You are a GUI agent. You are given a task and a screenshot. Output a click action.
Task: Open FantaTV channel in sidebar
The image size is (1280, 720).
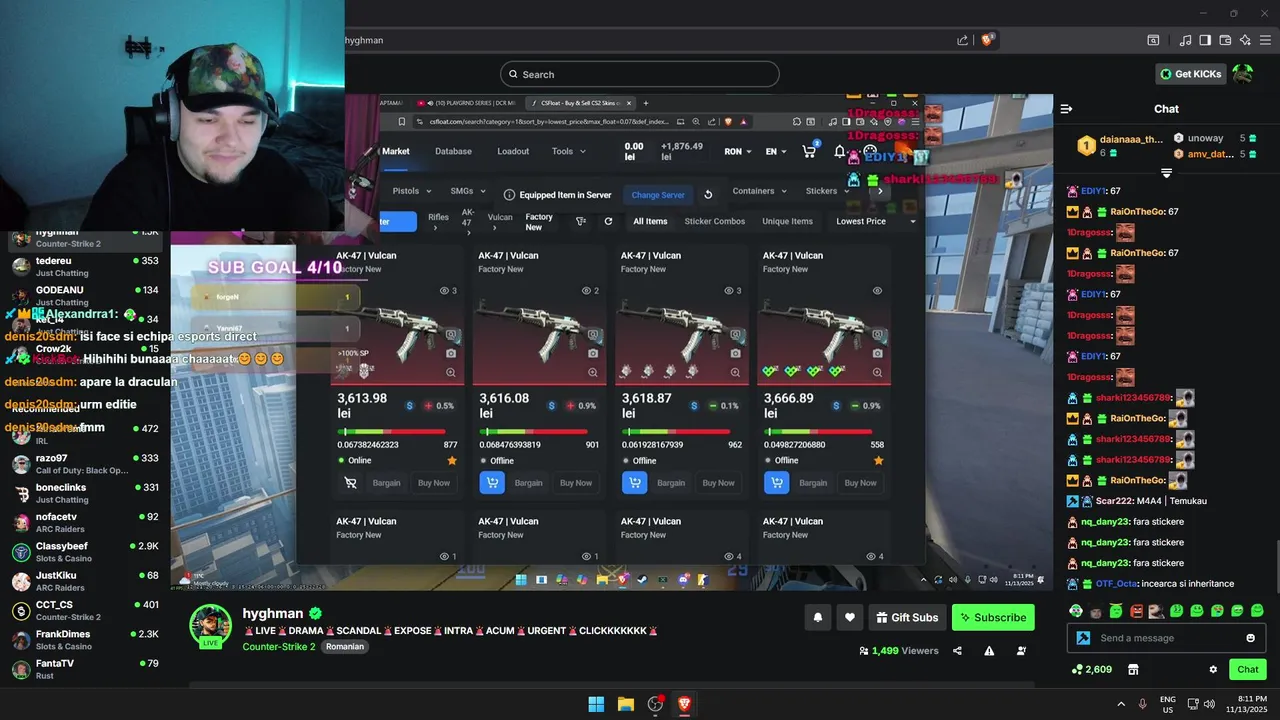86,669
